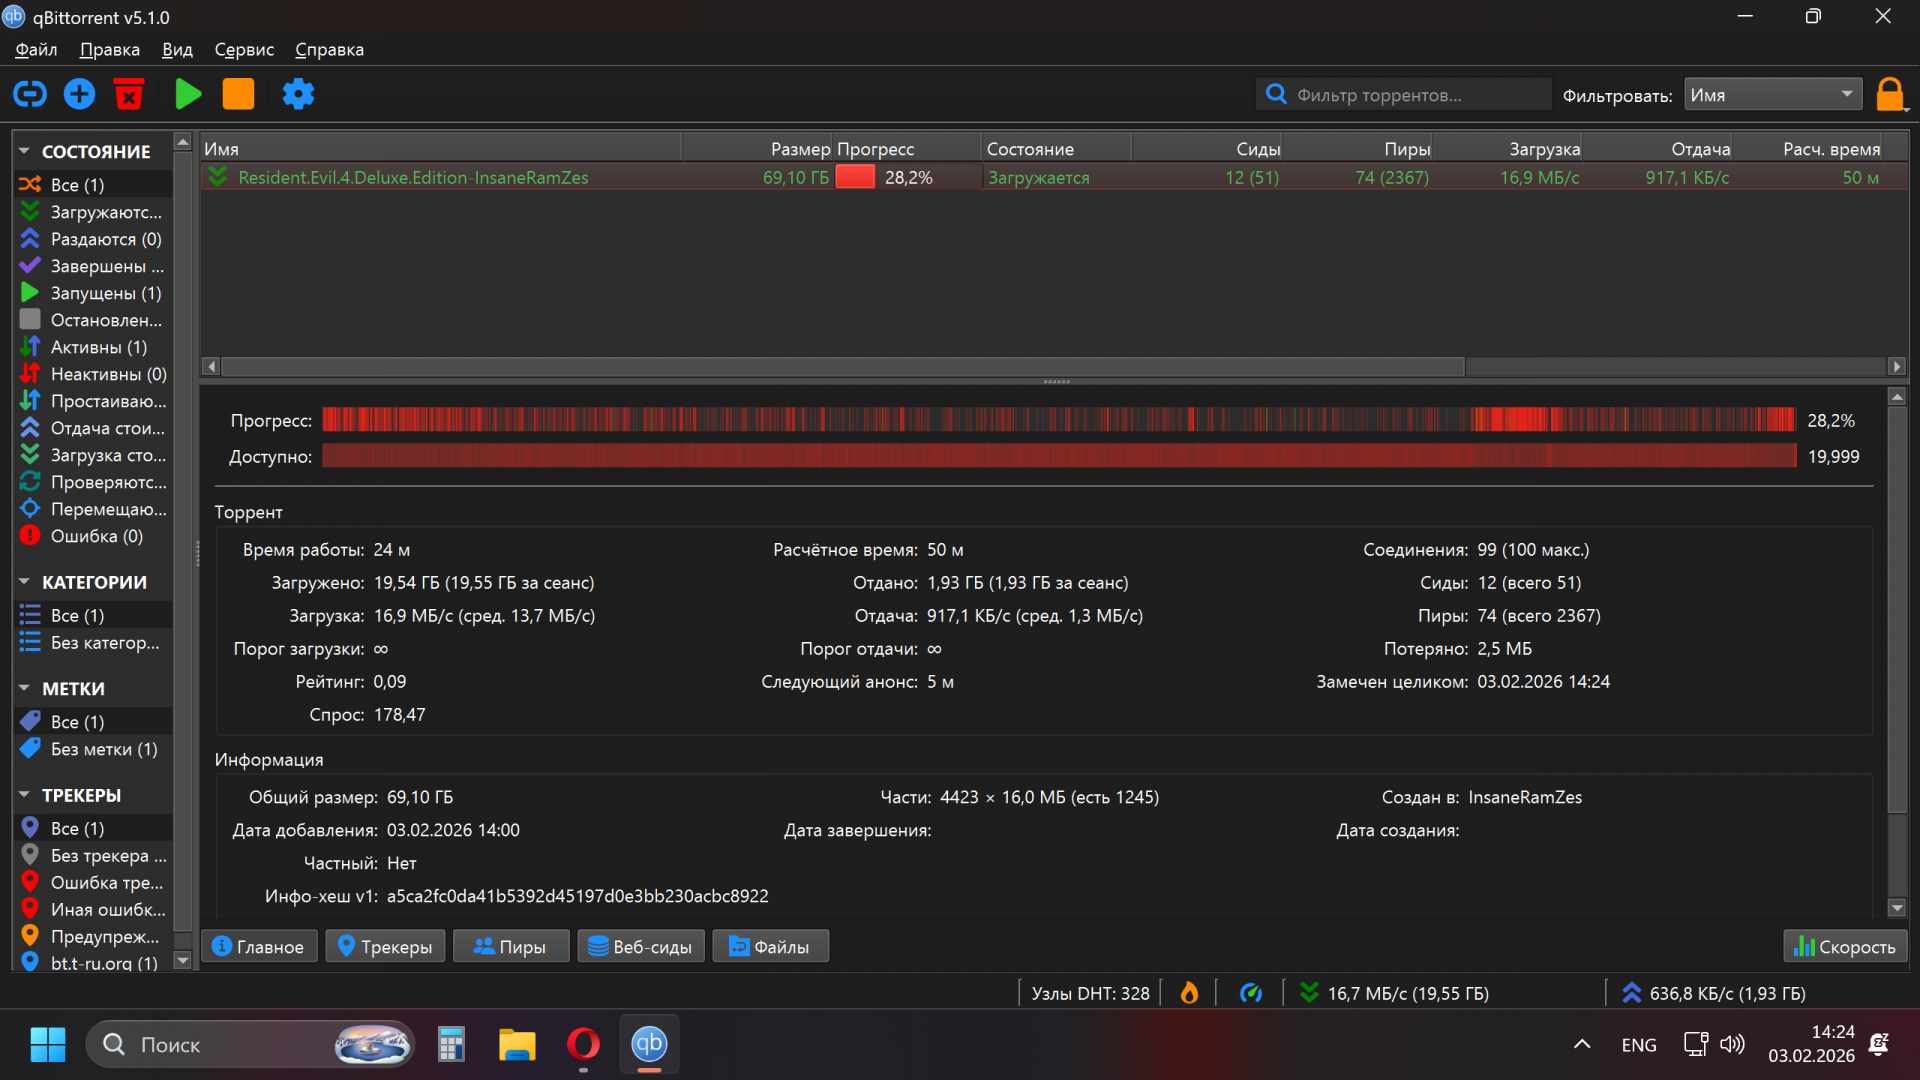Open the Имя filter-by dropdown
This screenshot has width=1920, height=1080.
click(1772, 95)
